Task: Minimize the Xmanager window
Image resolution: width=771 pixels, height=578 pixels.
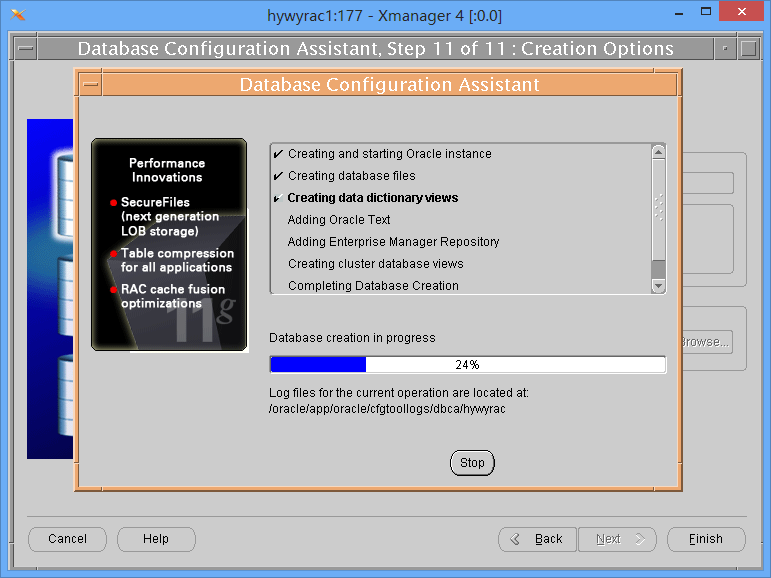Action: click(x=679, y=12)
